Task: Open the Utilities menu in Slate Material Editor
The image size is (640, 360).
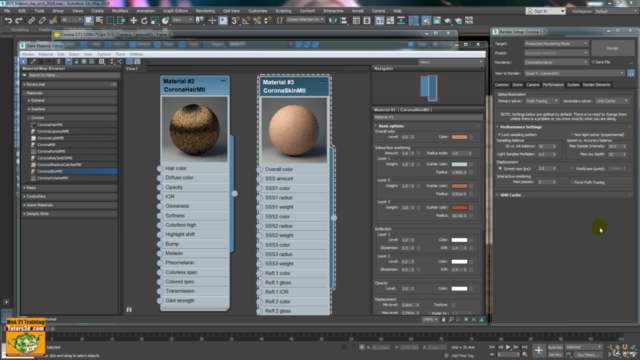Action: click(136, 54)
